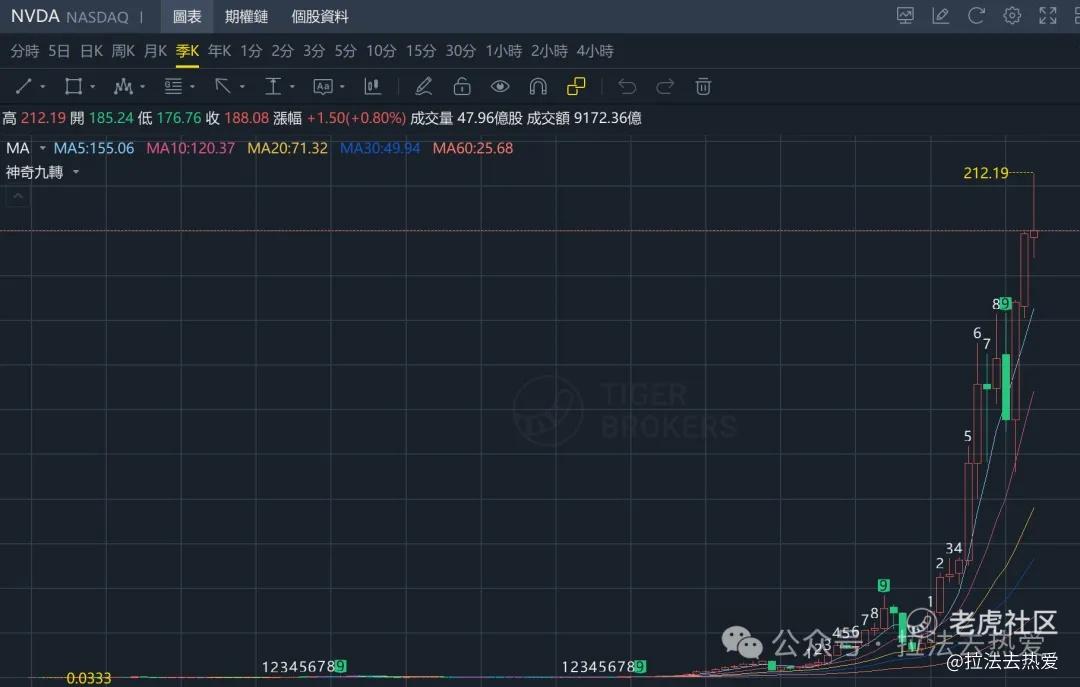This screenshot has width=1080, height=687.
Task: Redo the drawing action
Action: tap(665, 86)
